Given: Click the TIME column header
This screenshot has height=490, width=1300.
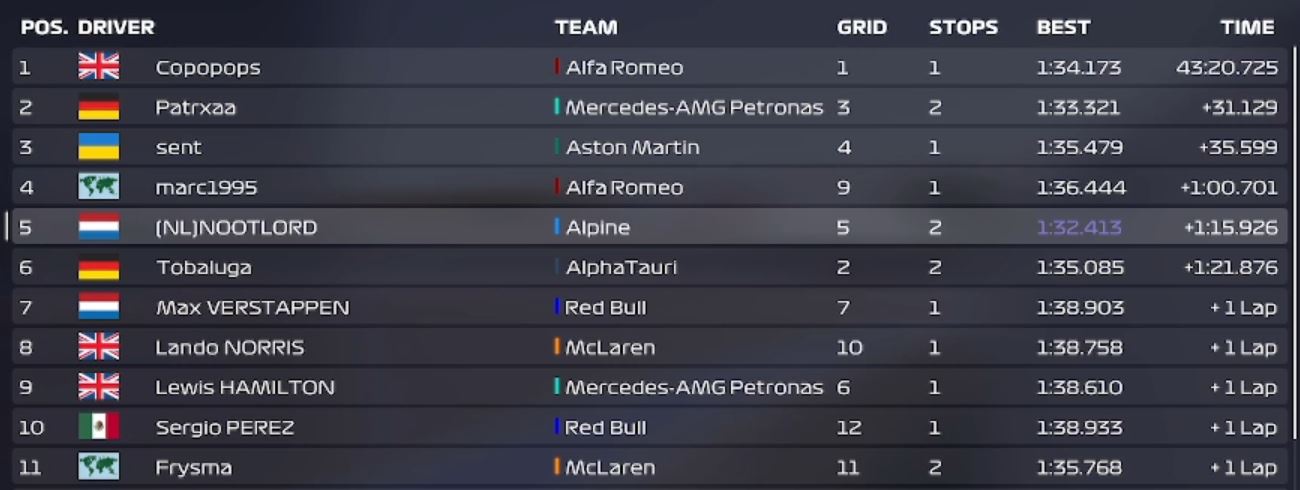Looking at the screenshot, I should coord(1247,27).
